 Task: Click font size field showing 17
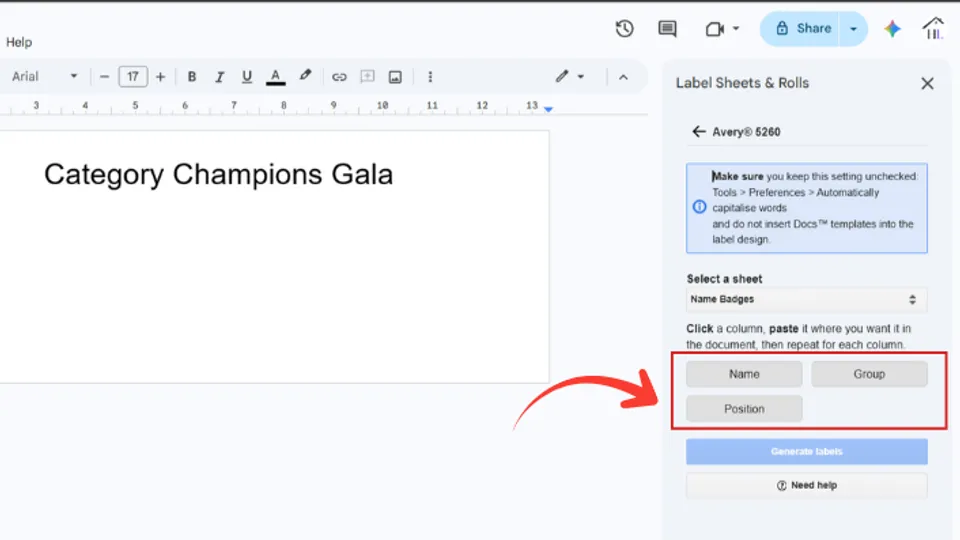click(133, 77)
